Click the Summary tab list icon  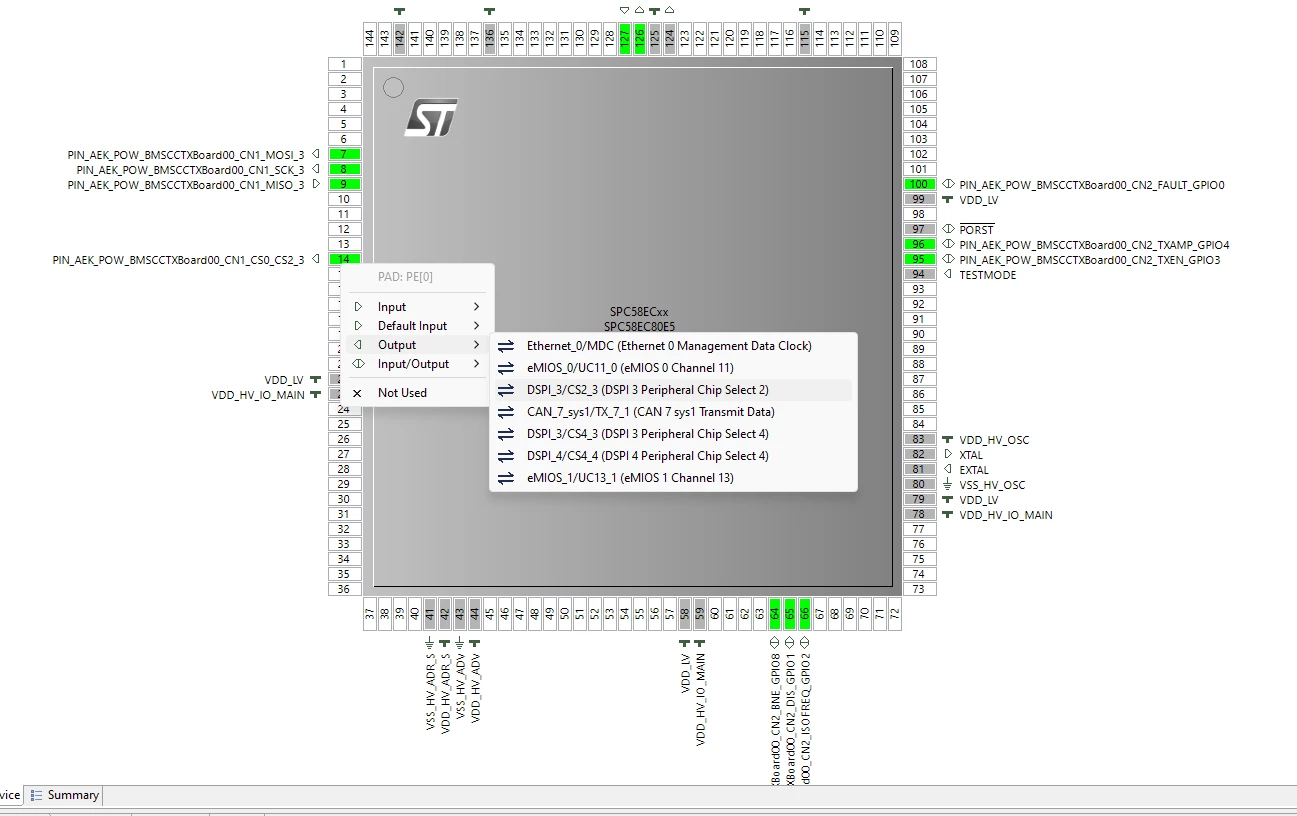tap(37, 795)
